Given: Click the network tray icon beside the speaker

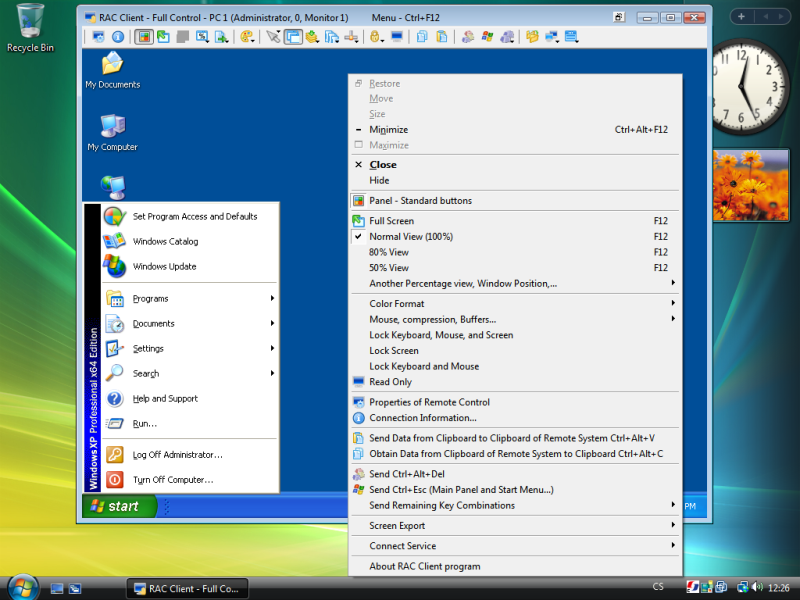Looking at the screenshot, I should (742, 587).
